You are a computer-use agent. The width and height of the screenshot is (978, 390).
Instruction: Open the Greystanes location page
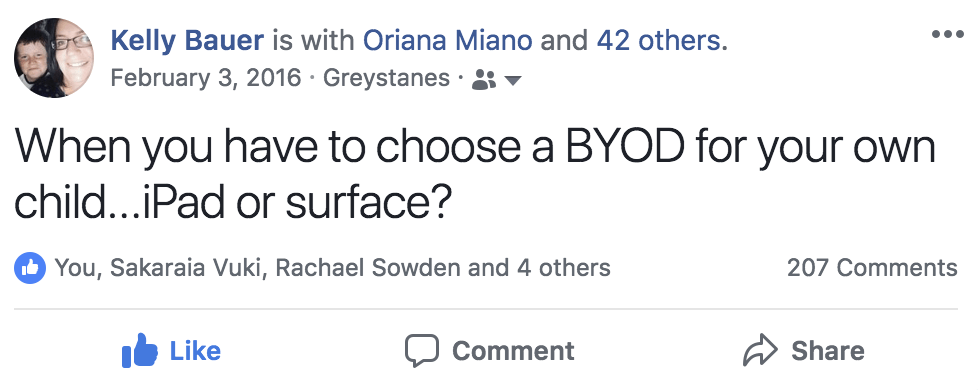[386, 79]
